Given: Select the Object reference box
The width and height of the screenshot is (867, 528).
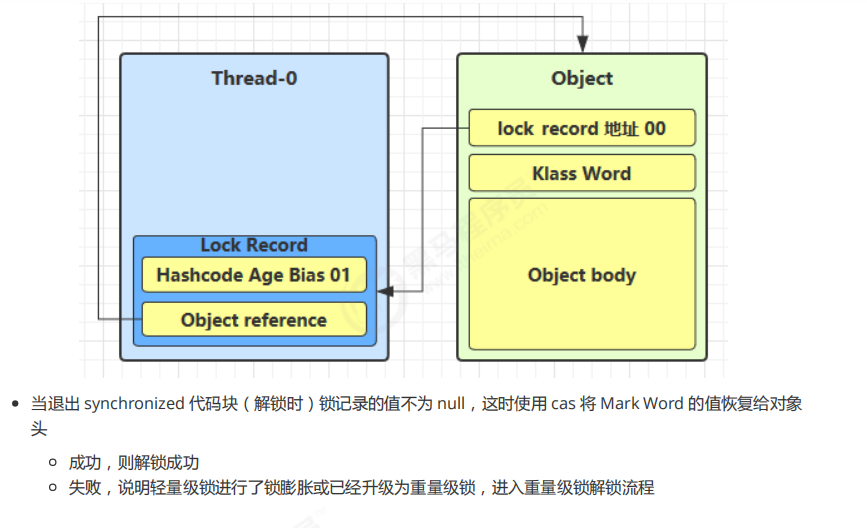Looking at the screenshot, I should [254, 320].
